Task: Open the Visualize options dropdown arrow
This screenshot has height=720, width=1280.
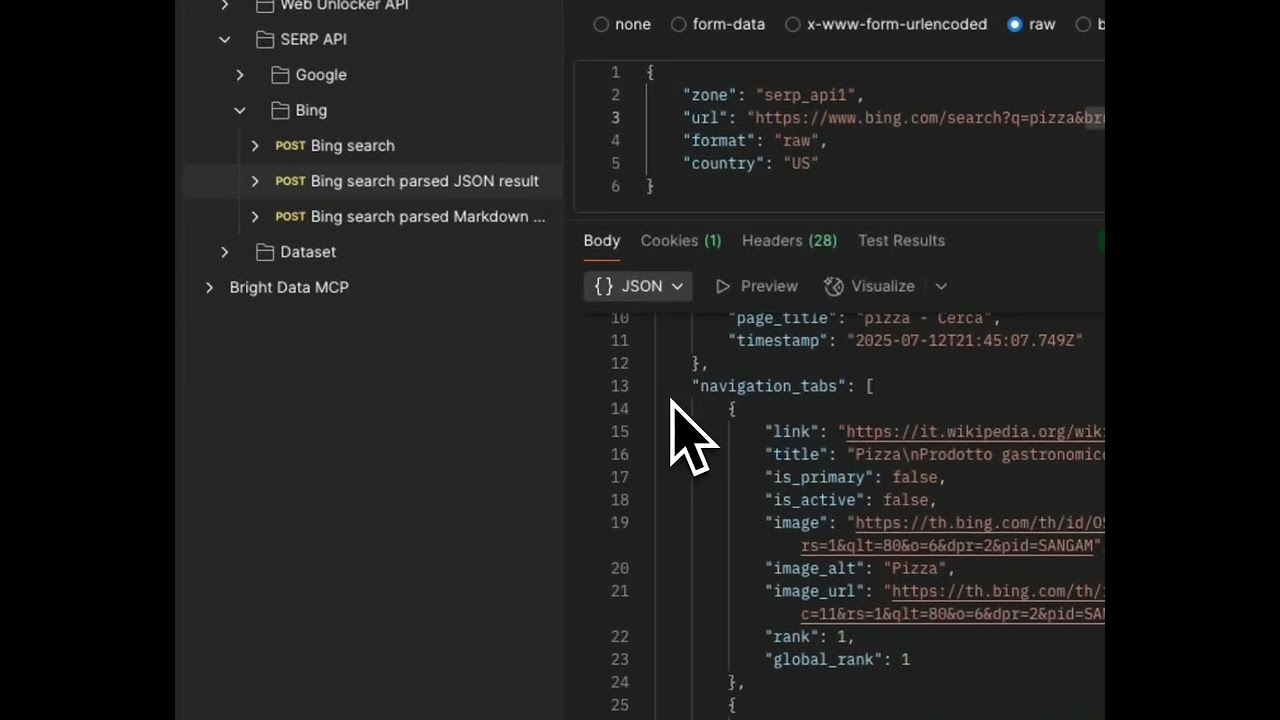Action: tap(941, 286)
